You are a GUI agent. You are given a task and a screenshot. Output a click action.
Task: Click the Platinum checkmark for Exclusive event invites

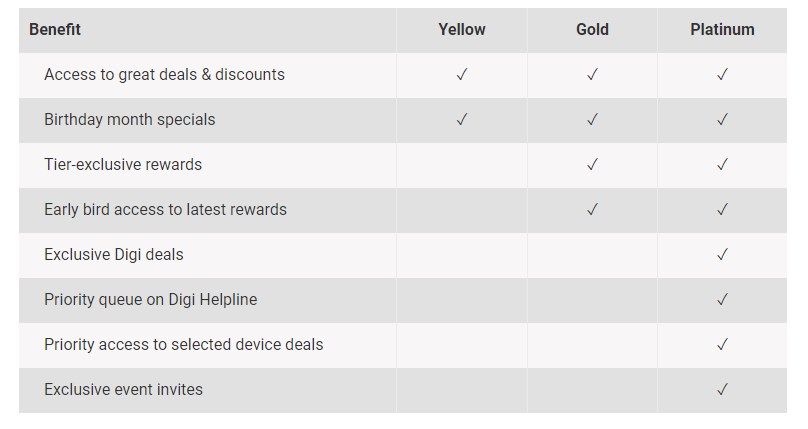pyautogui.click(x=722, y=390)
